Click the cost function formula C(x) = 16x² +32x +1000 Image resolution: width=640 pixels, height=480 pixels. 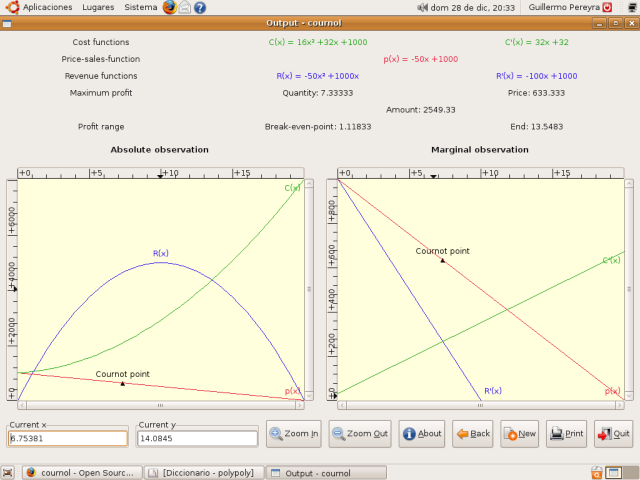tap(318, 42)
